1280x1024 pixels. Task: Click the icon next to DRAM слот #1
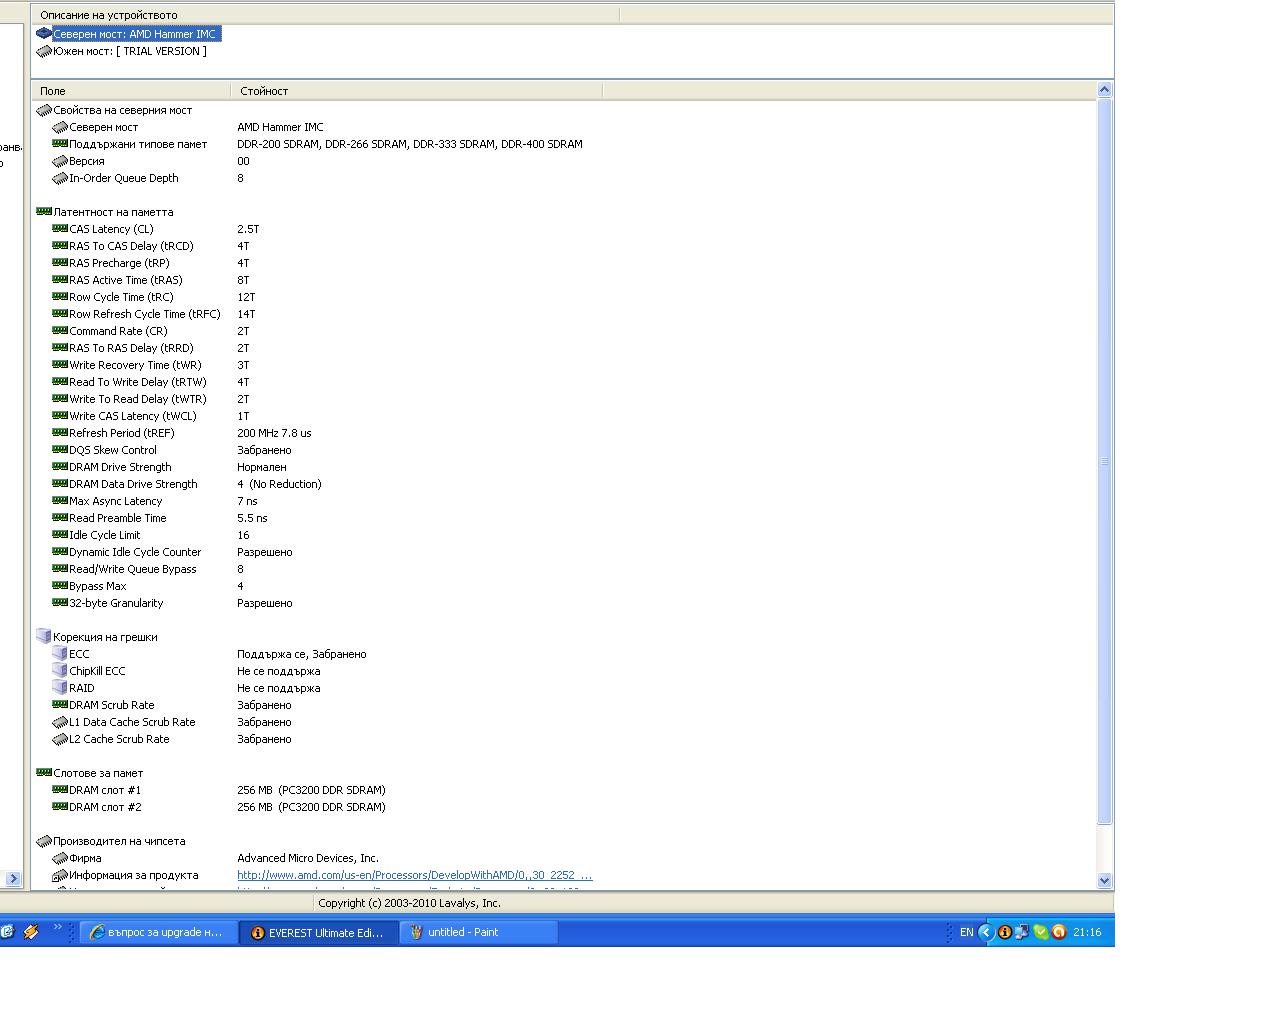click(x=60, y=790)
